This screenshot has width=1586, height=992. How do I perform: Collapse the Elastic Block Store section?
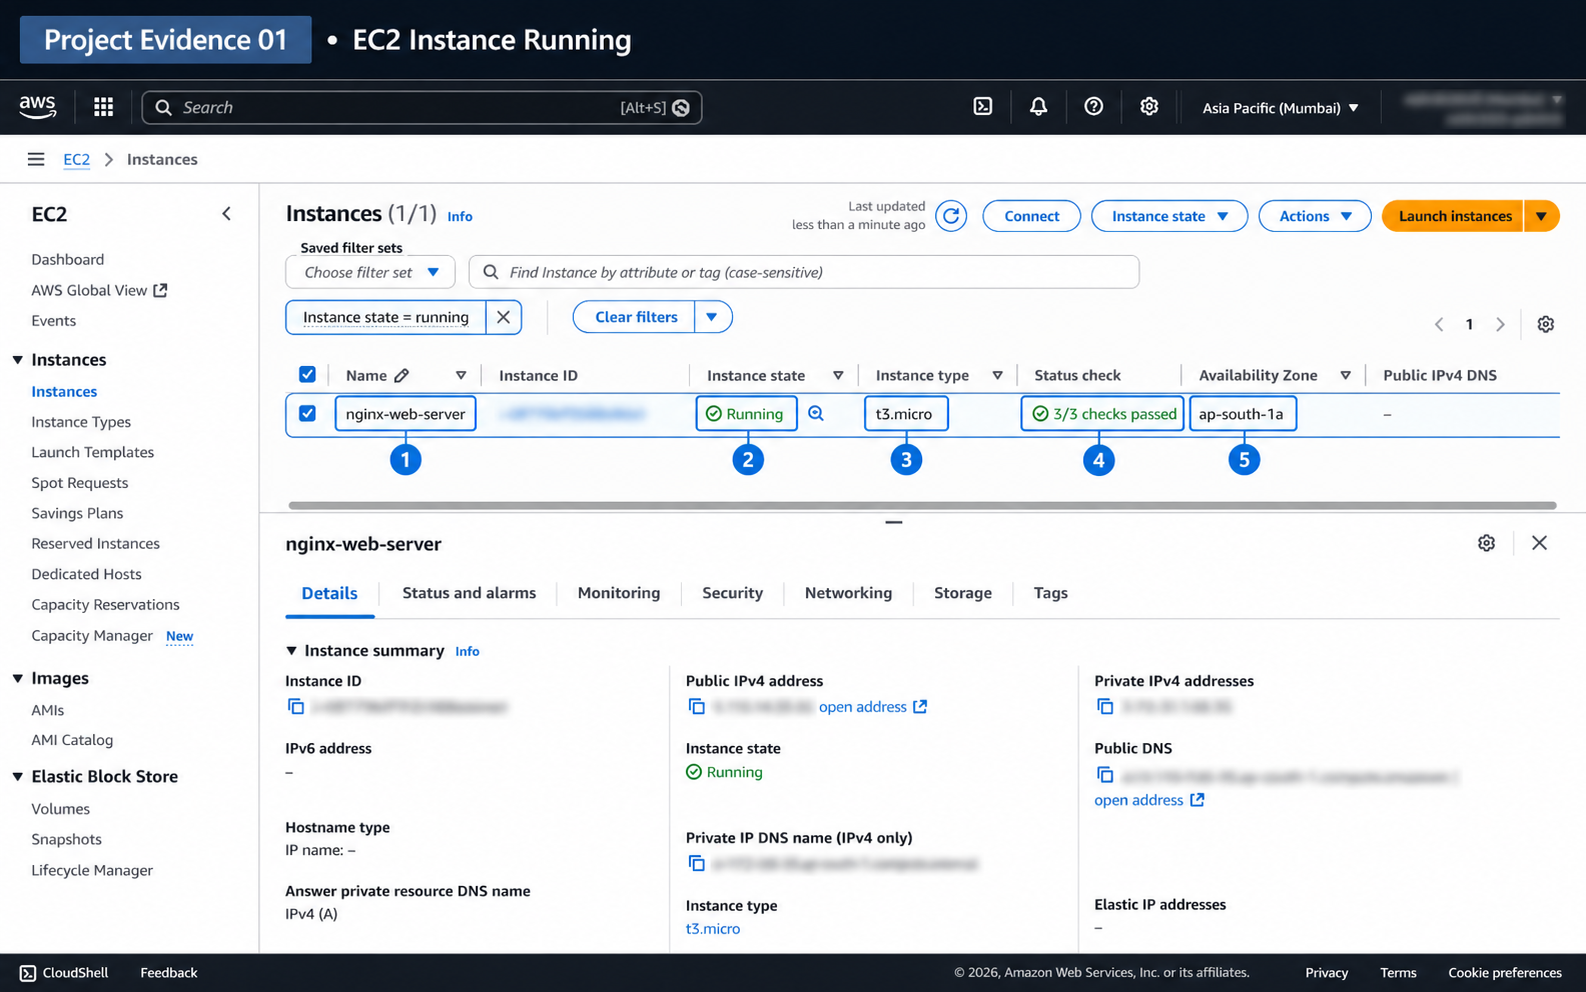[x=18, y=777]
